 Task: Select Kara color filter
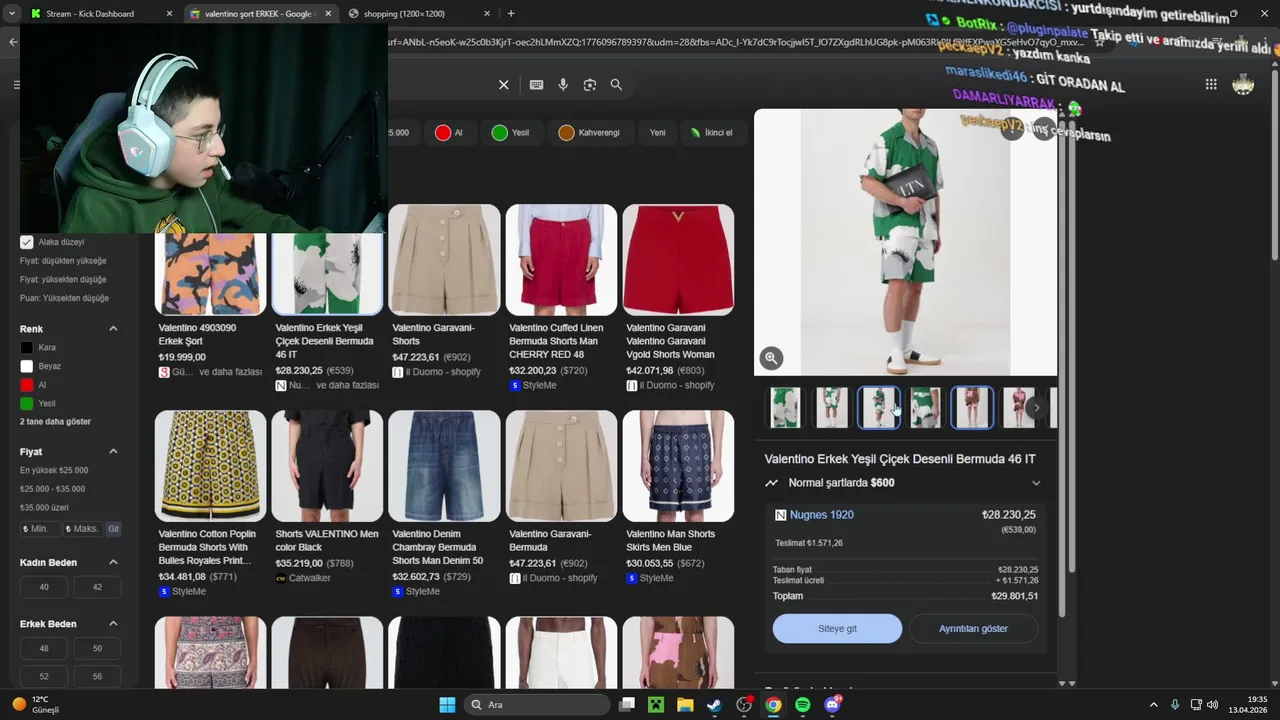[x=27, y=348]
